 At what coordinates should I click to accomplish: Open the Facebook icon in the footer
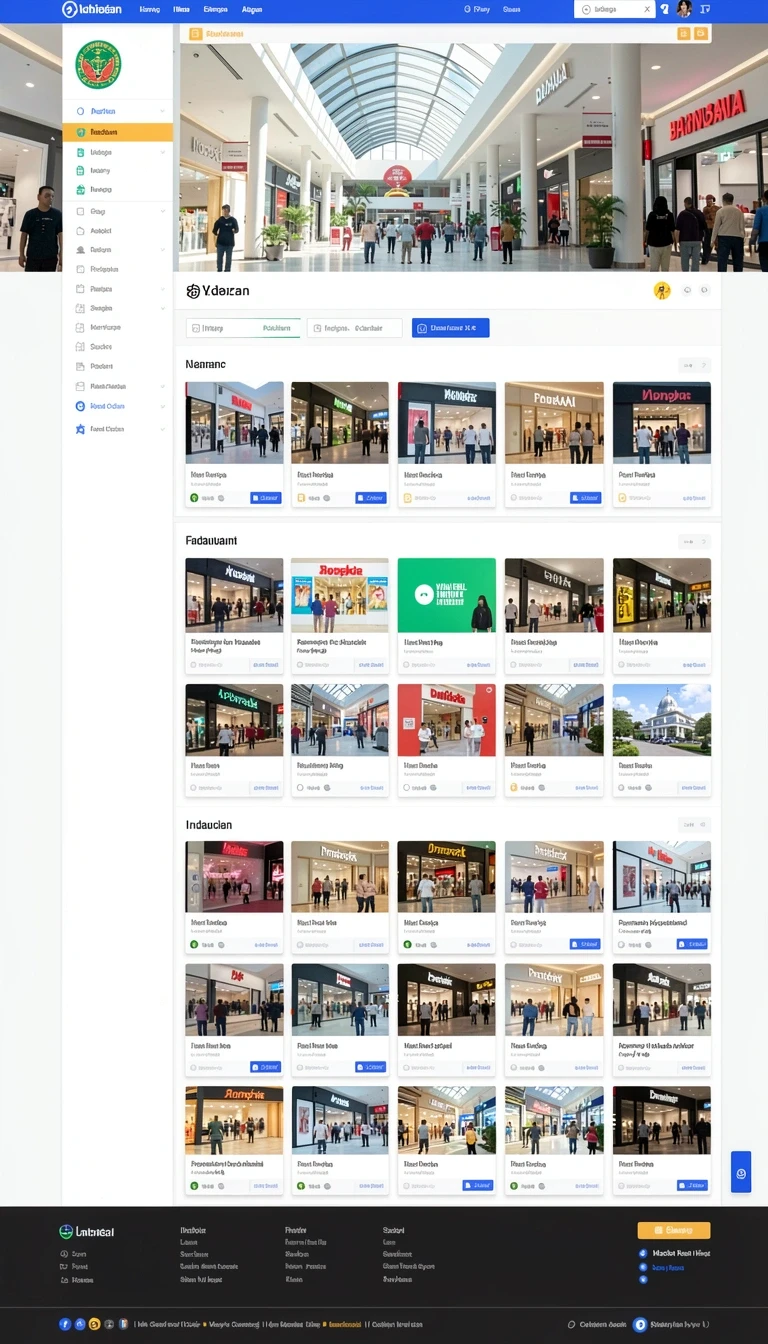(66, 1324)
